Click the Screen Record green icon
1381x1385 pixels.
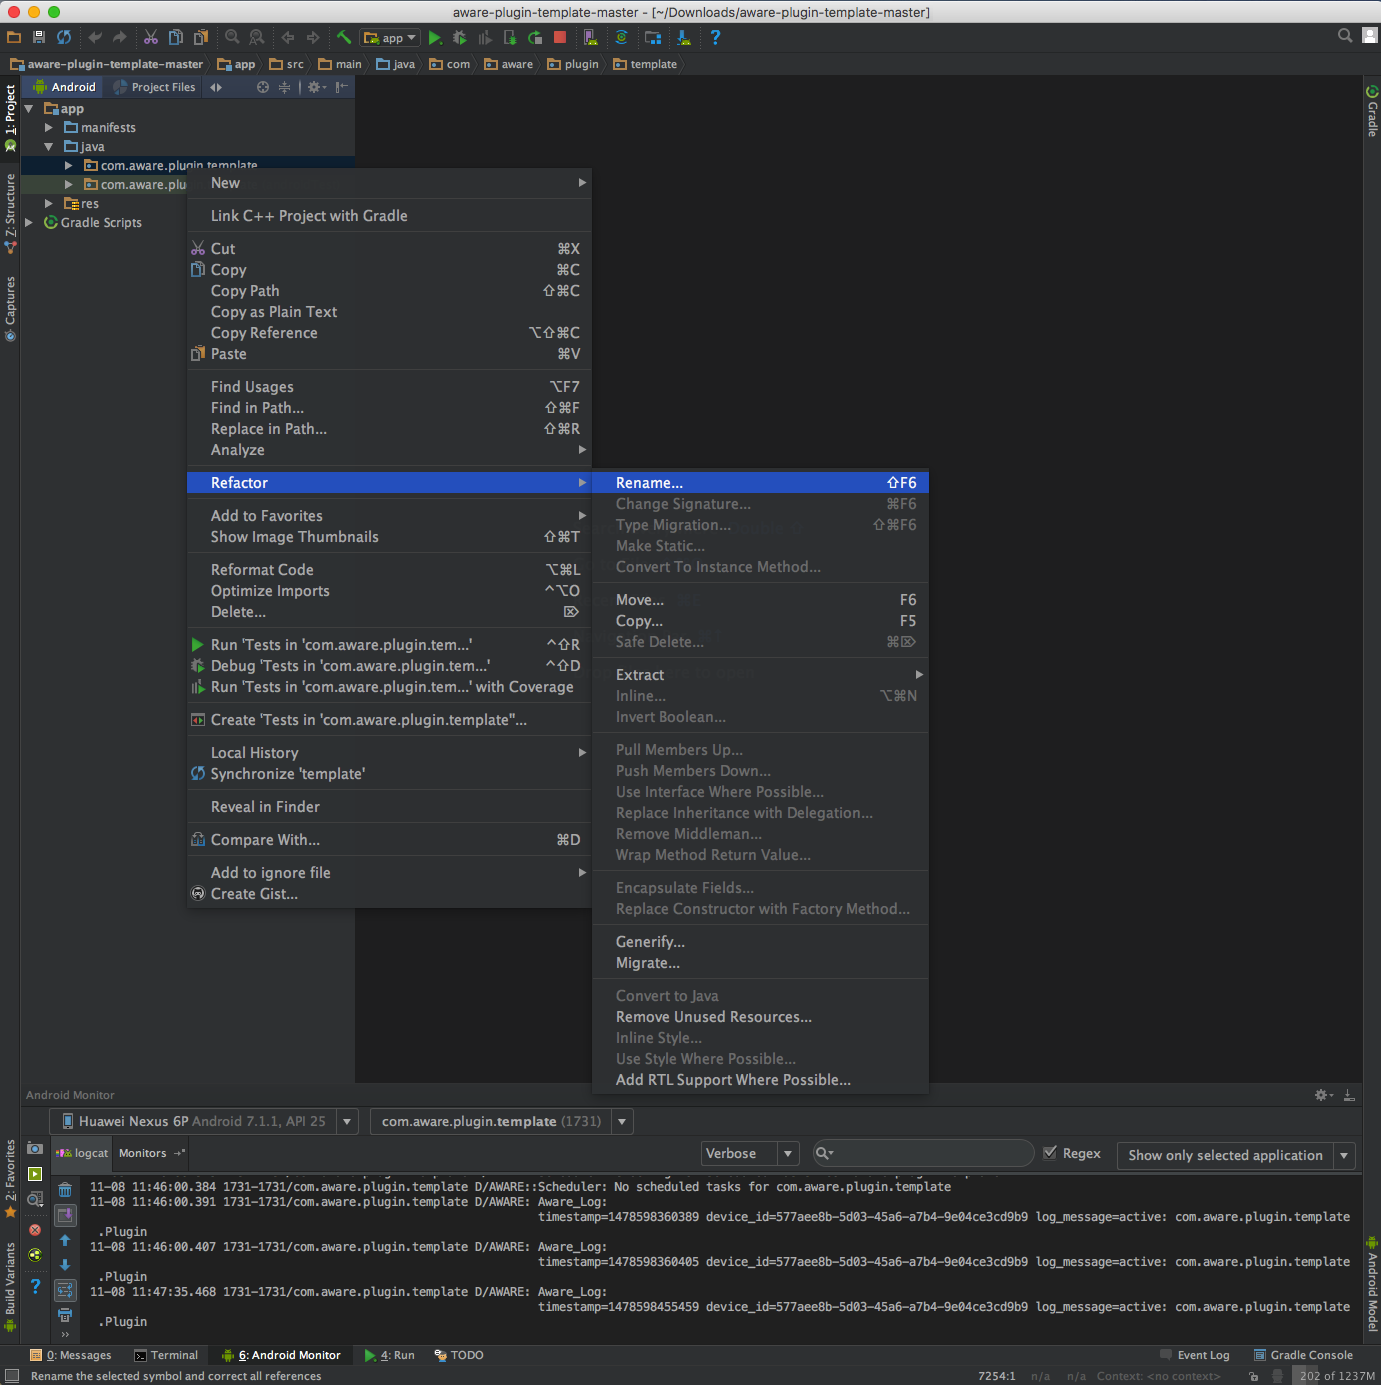[35, 1174]
